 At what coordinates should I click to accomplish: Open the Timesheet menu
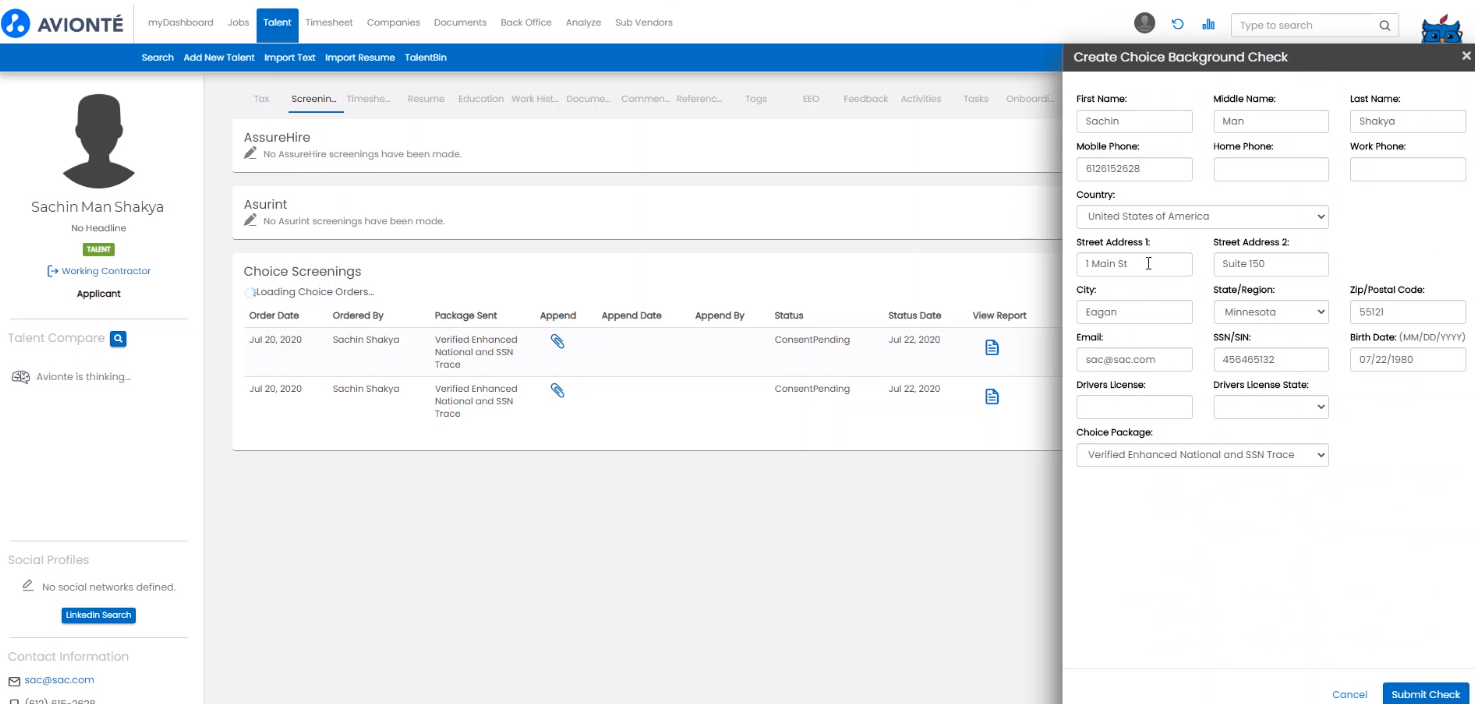pos(329,22)
